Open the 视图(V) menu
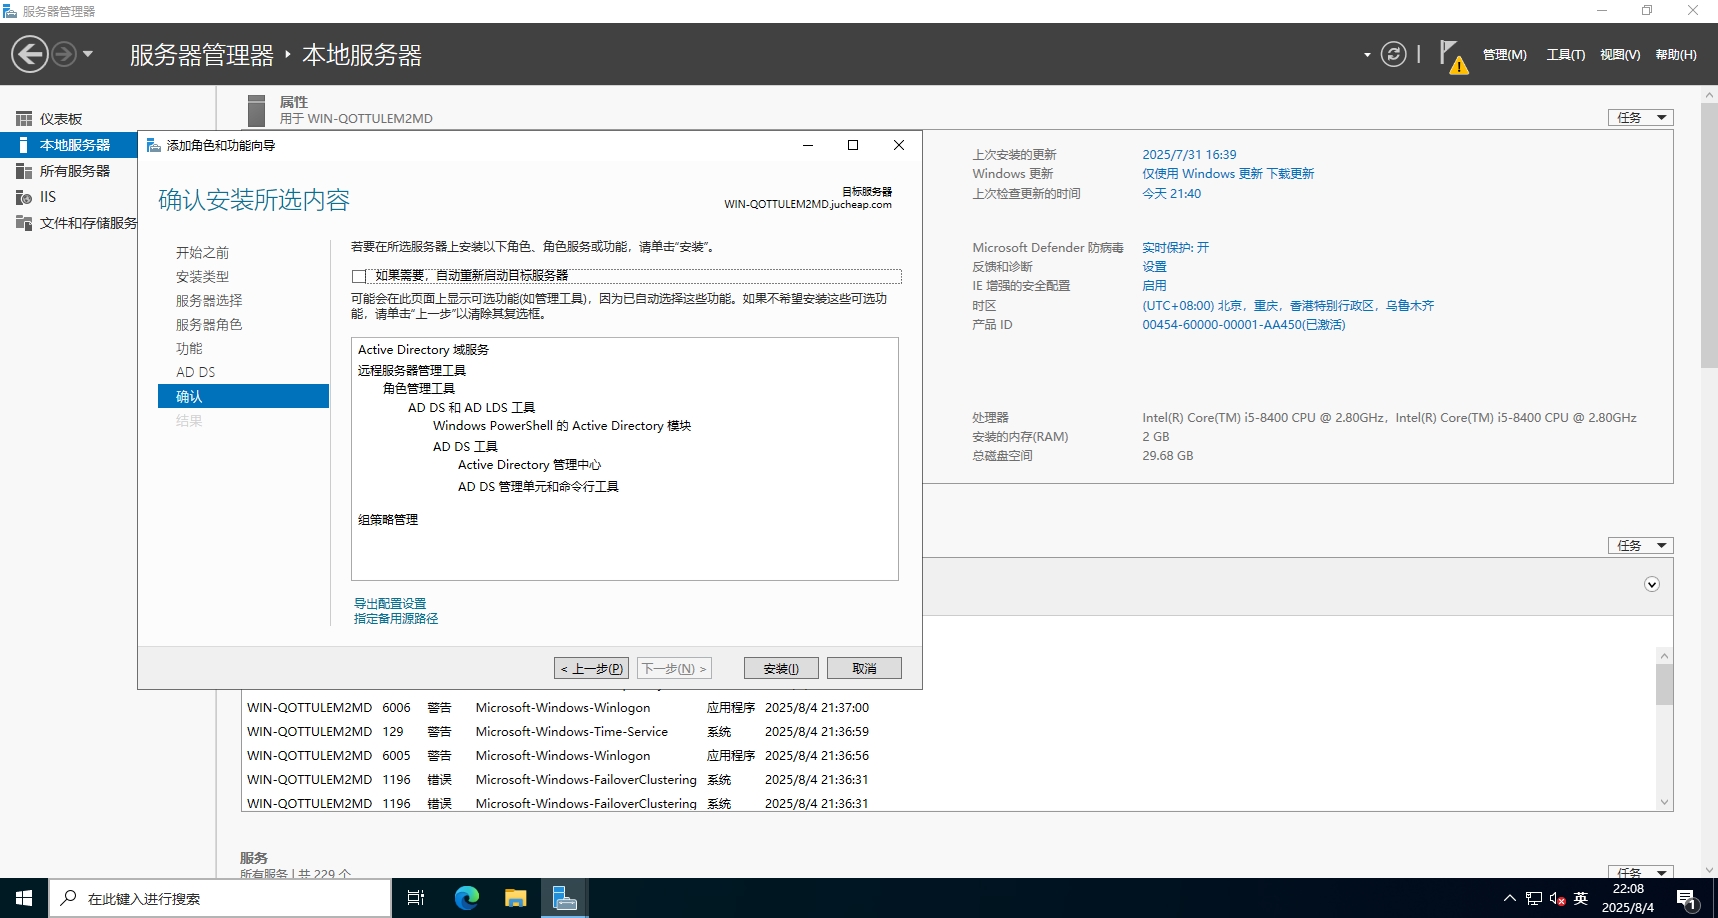 pos(1620,55)
